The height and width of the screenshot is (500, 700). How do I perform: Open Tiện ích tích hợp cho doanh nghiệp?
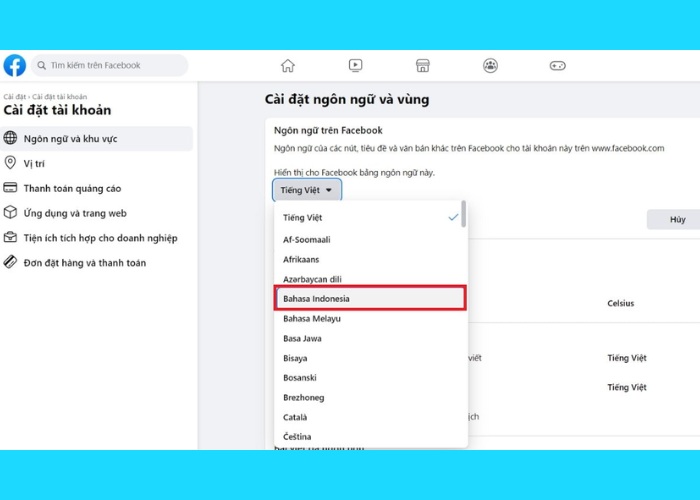pos(100,238)
